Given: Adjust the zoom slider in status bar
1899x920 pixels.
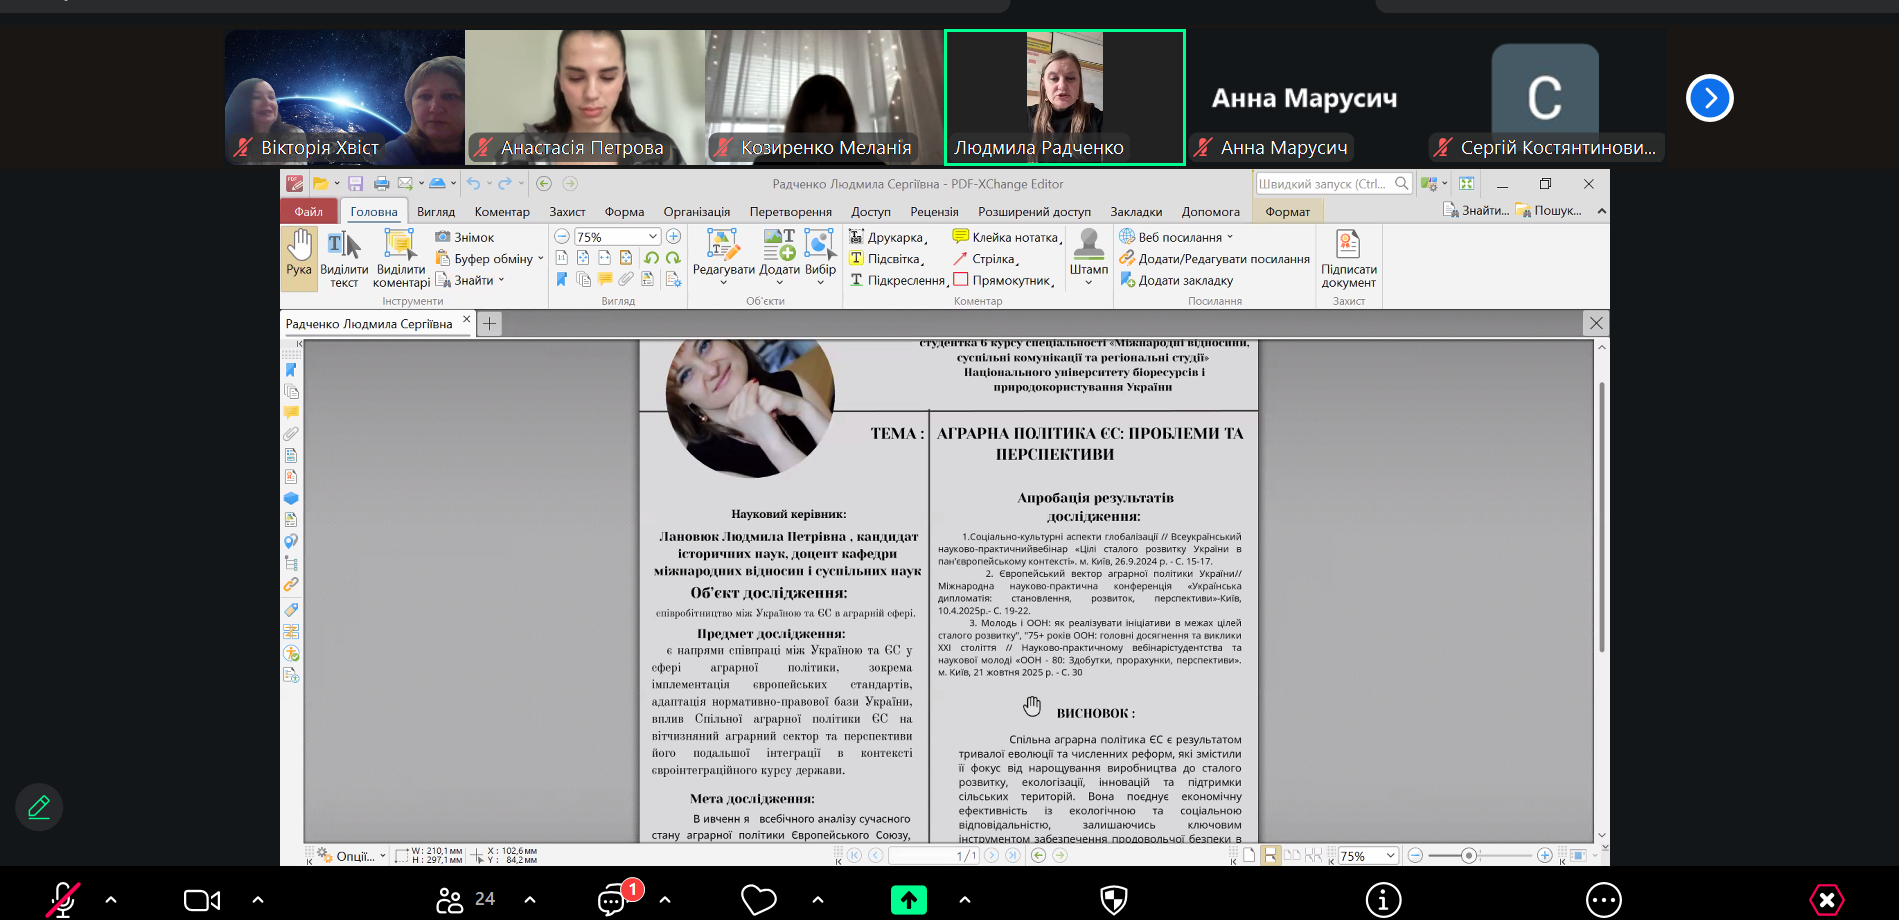Looking at the screenshot, I should 1468,856.
